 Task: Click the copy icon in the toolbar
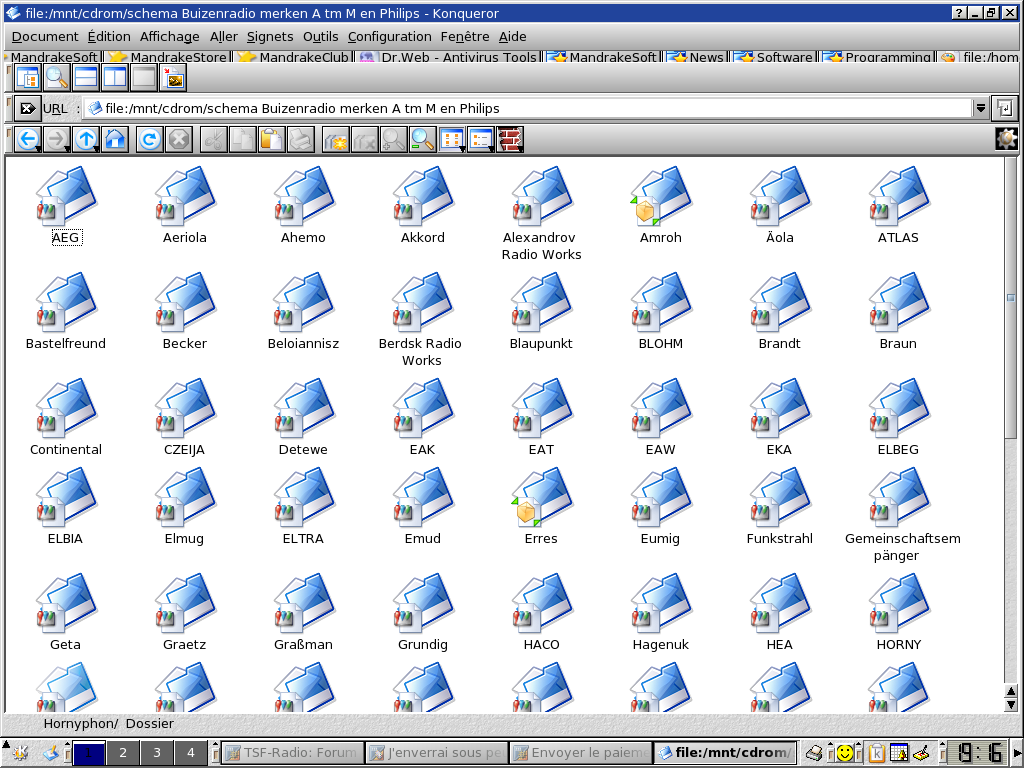tap(242, 139)
